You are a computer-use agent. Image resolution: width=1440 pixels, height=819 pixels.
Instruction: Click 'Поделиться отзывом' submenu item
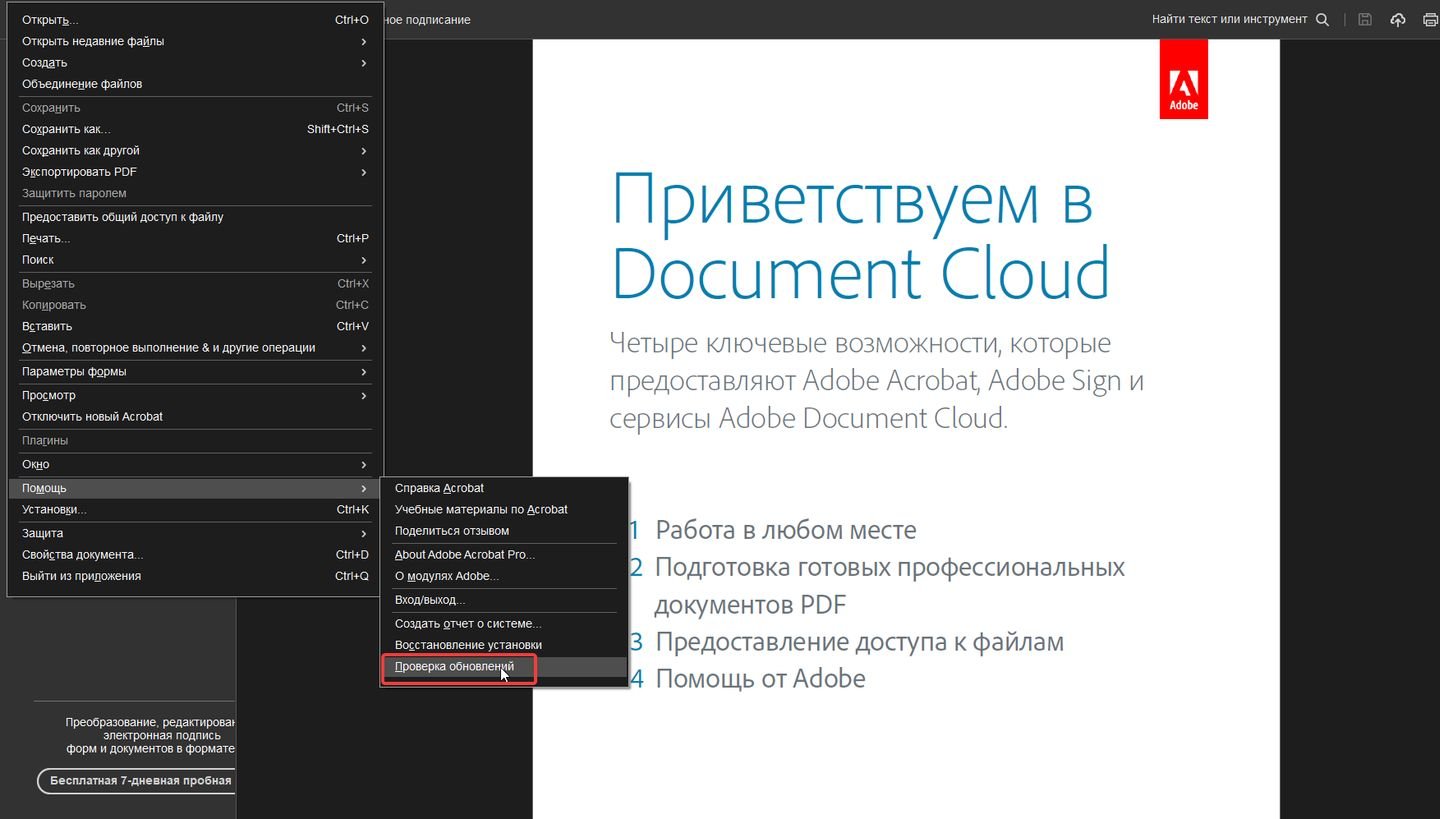point(504,531)
